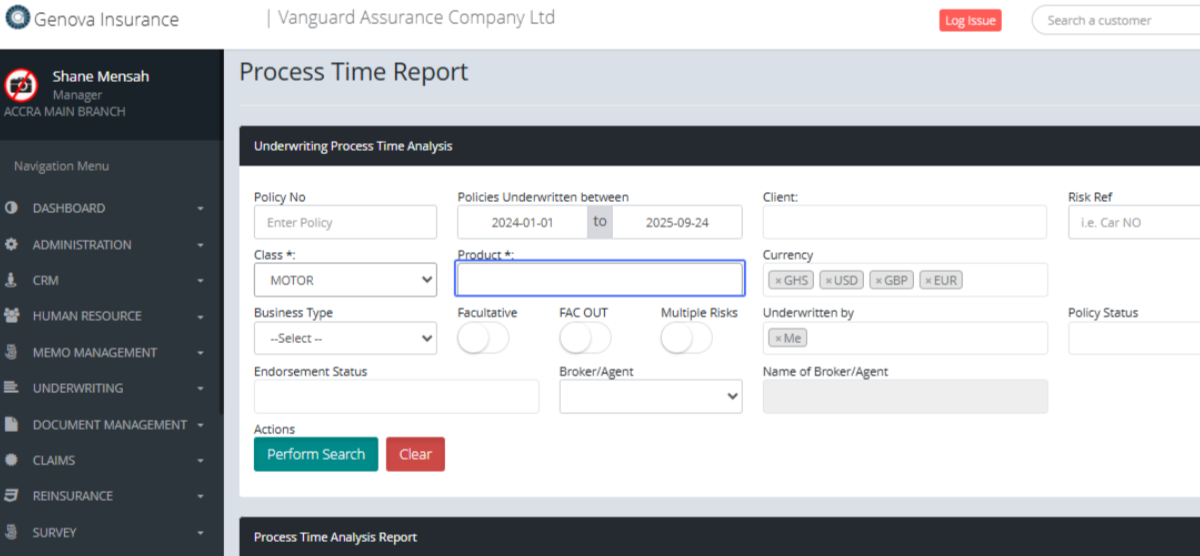Turn on the FAC OUT toggle
The width and height of the screenshot is (1200, 556).
click(585, 339)
